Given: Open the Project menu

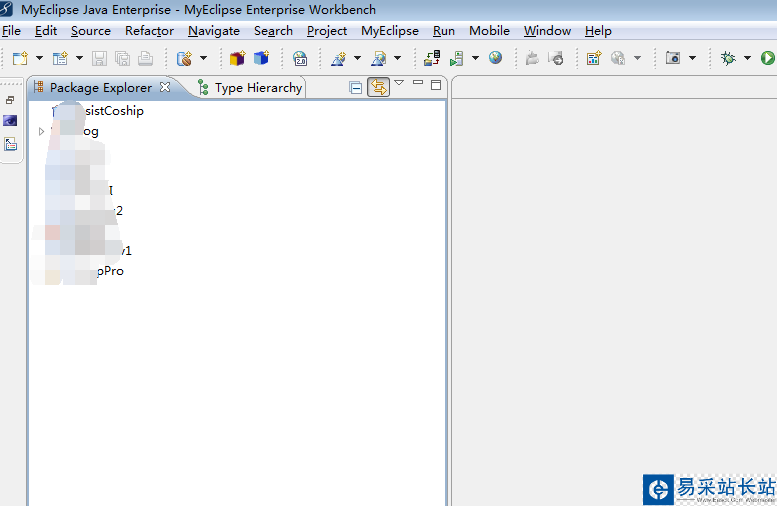Looking at the screenshot, I should coord(327,31).
